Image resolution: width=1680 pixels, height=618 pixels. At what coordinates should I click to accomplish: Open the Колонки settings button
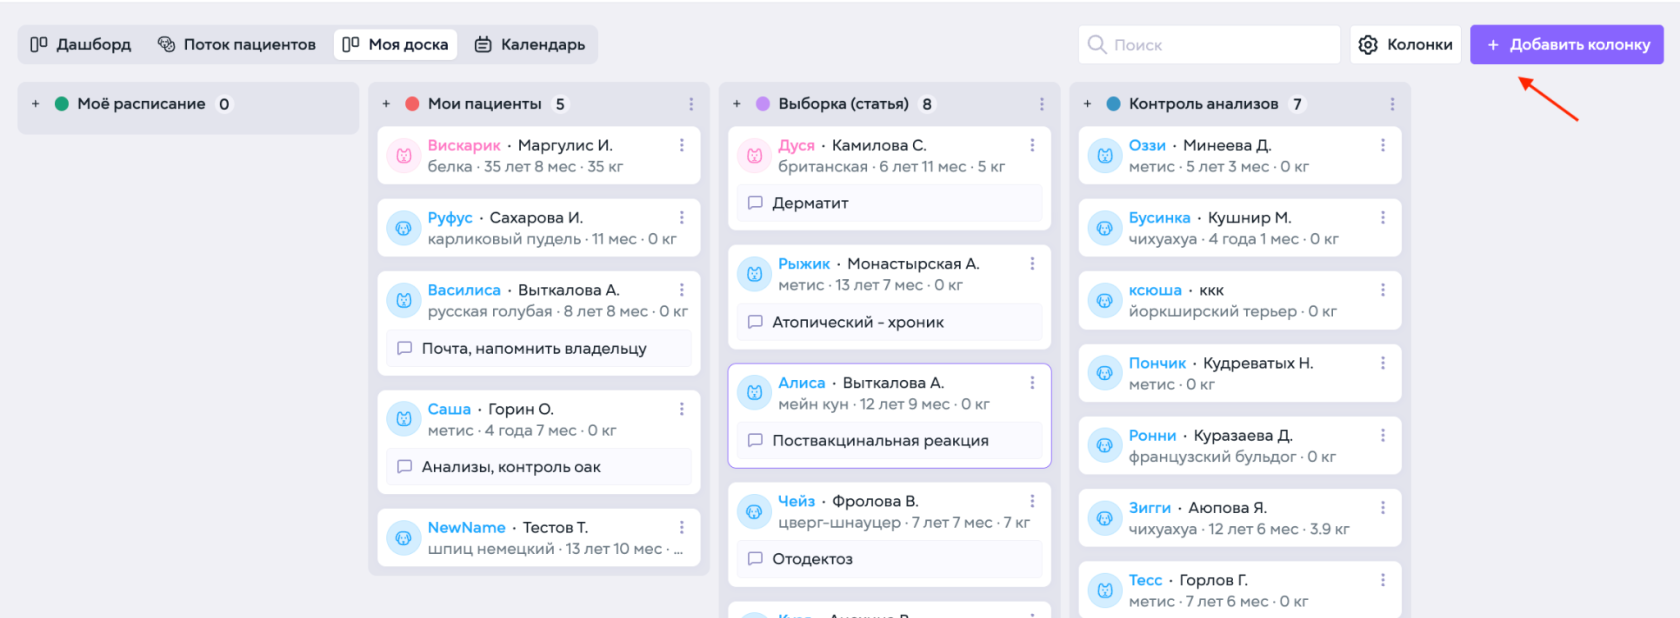coord(1405,45)
